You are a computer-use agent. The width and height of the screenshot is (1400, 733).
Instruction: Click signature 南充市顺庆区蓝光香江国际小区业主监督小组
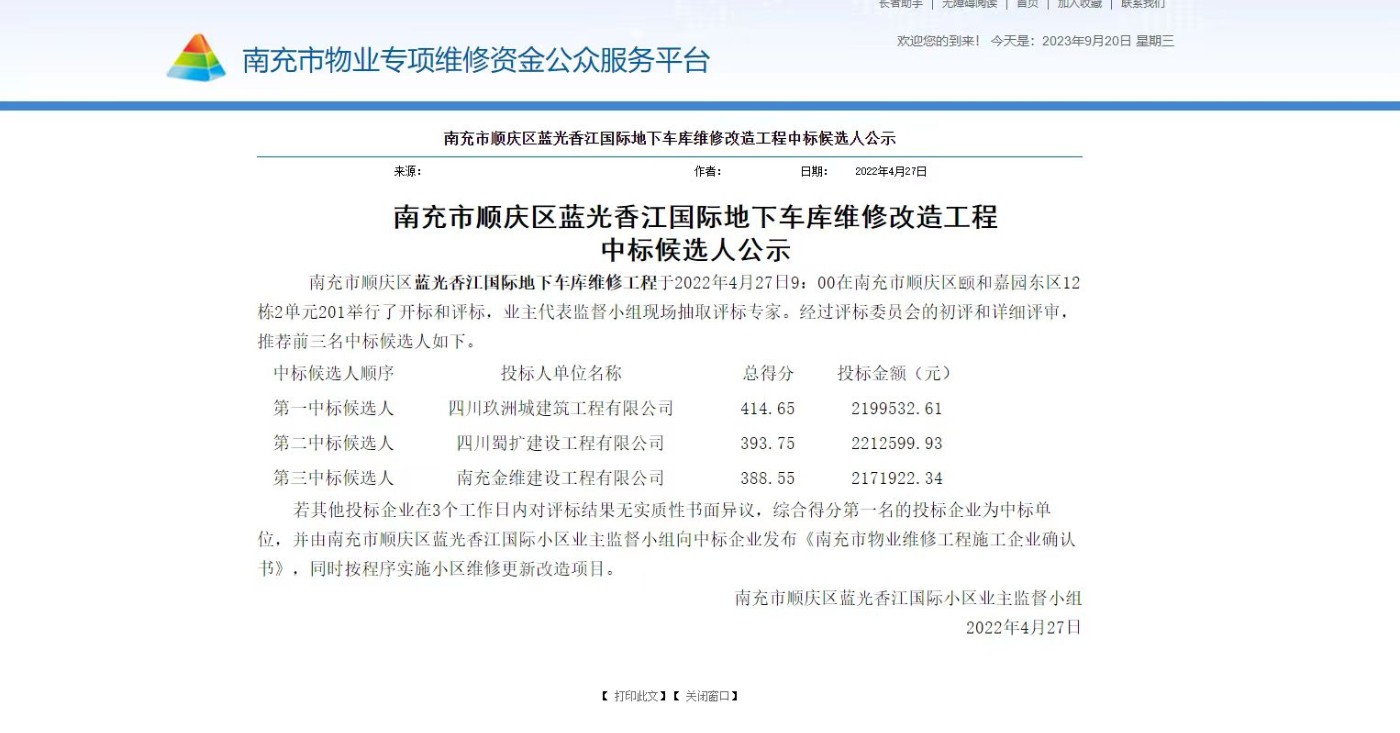pos(908,598)
